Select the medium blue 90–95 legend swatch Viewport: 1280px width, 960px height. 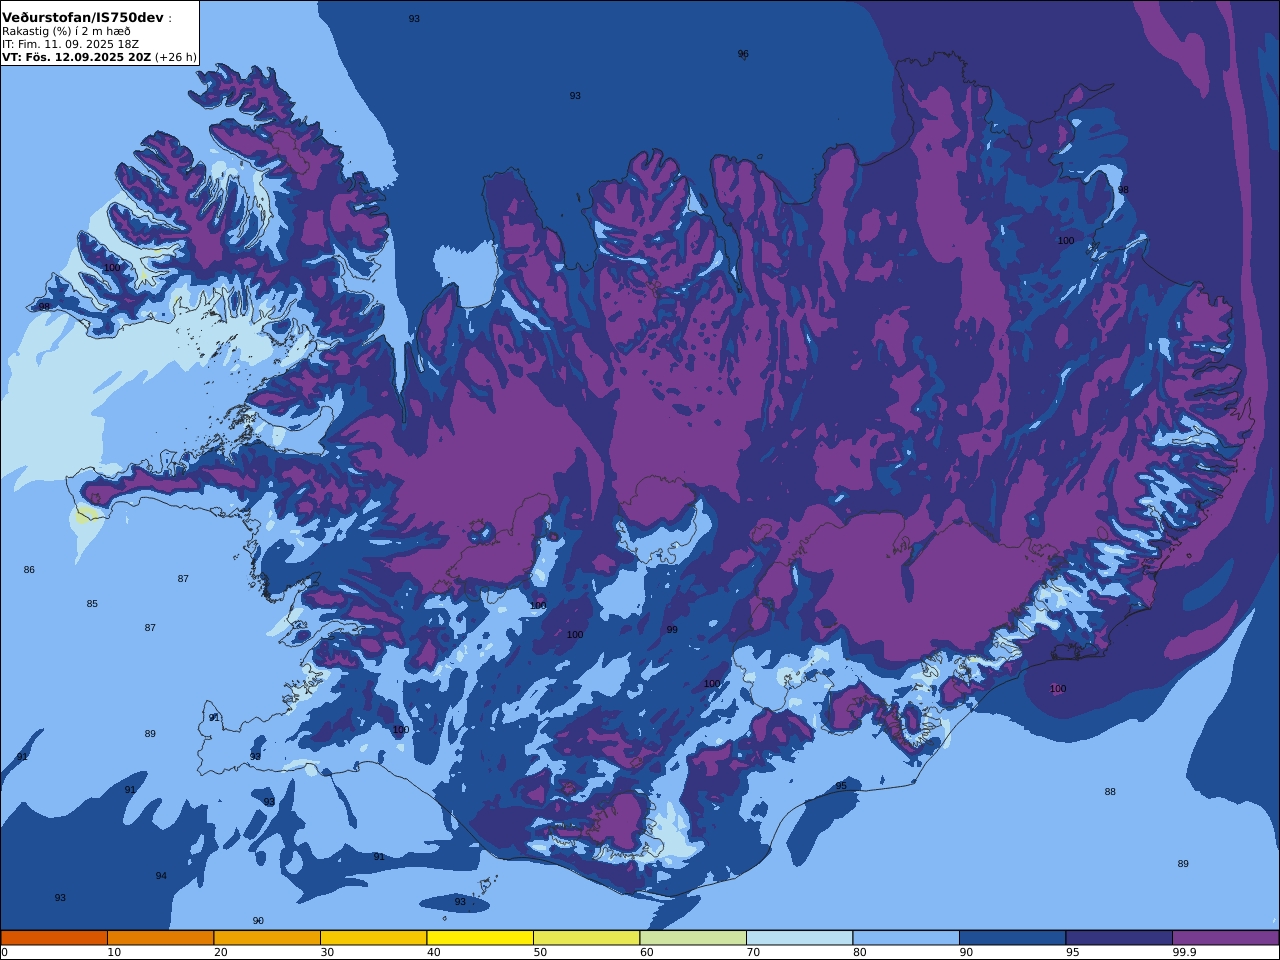click(1012, 938)
